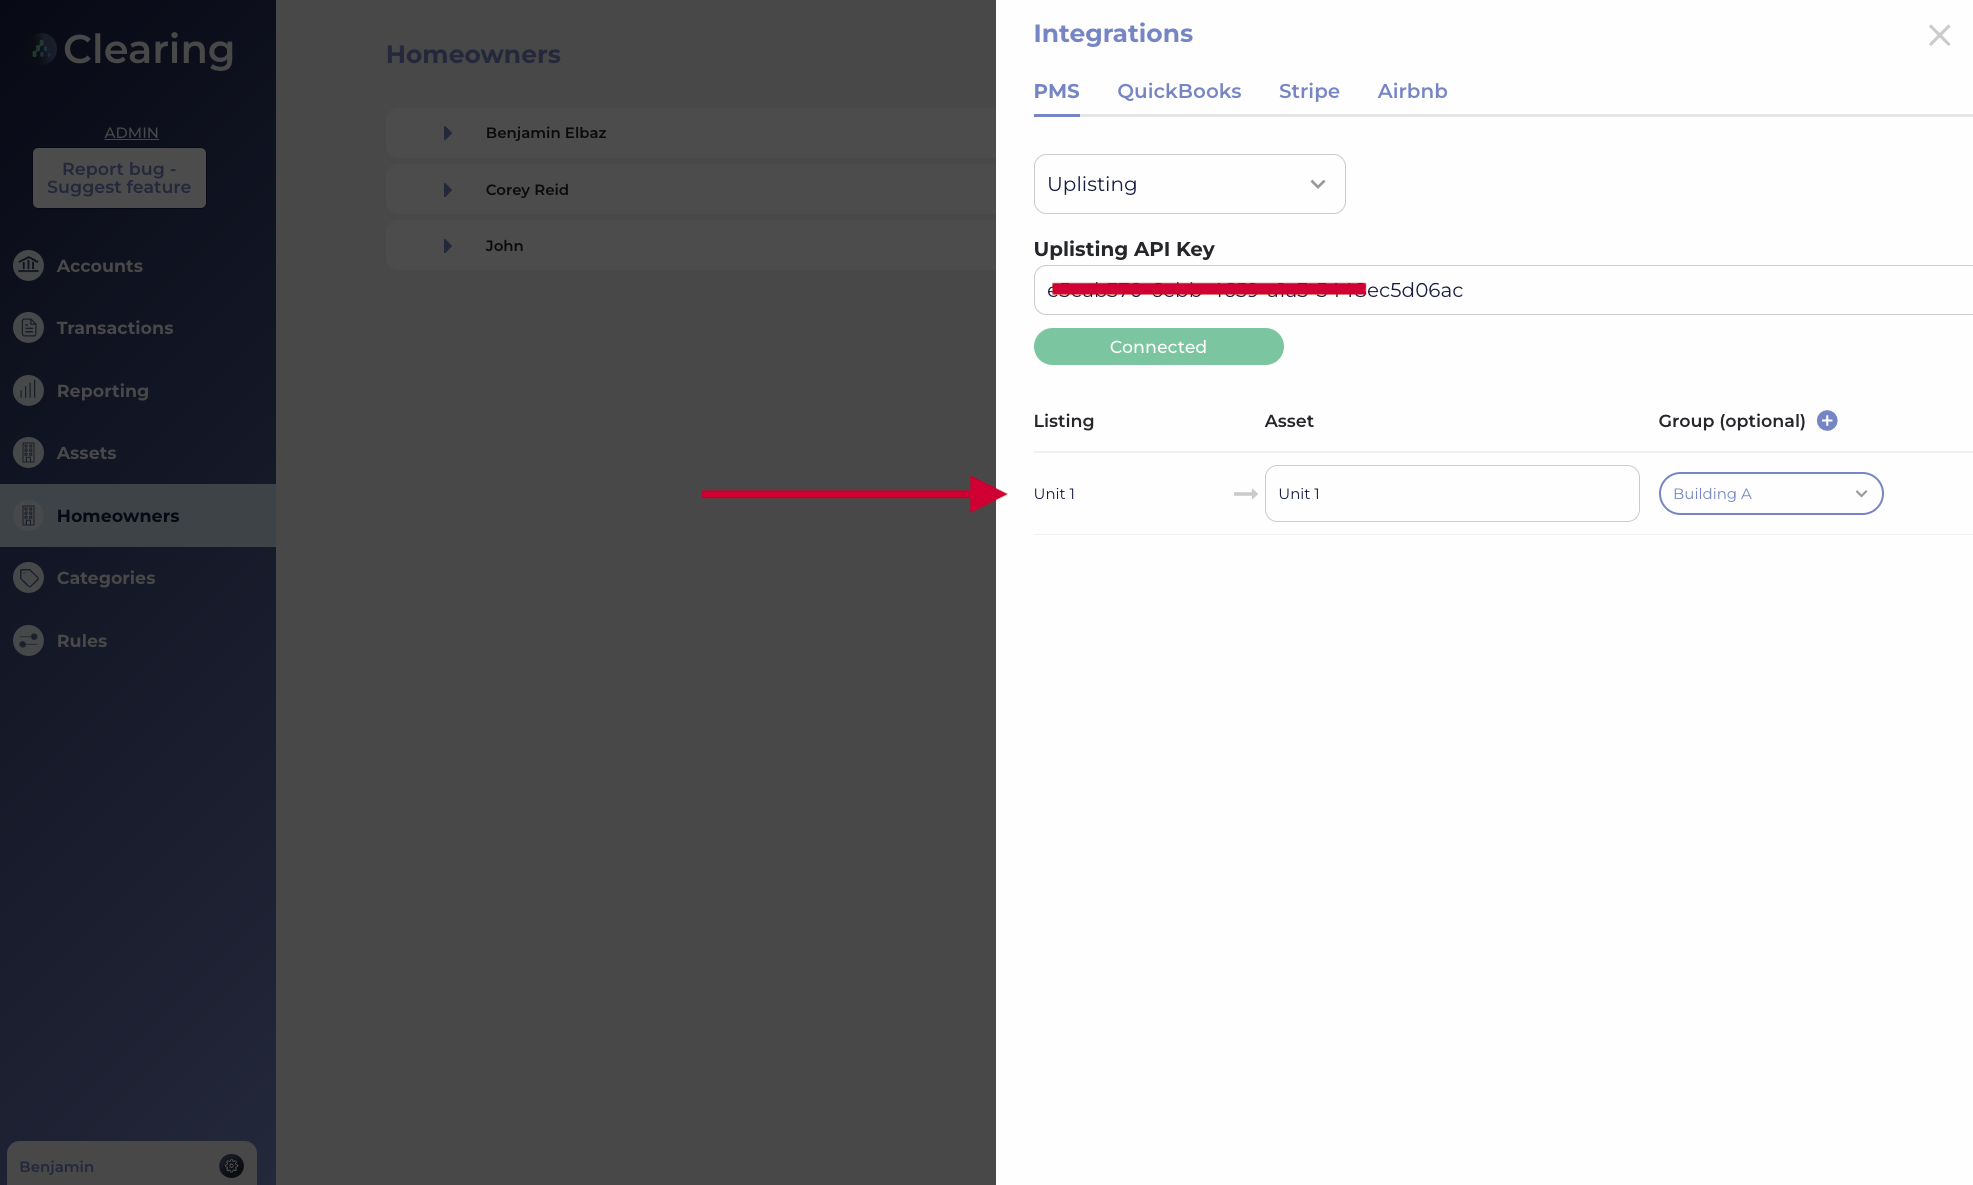This screenshot has height=1185, width=1973.
Task: Go to Assets in the sidebar
Action: [86, 452]
